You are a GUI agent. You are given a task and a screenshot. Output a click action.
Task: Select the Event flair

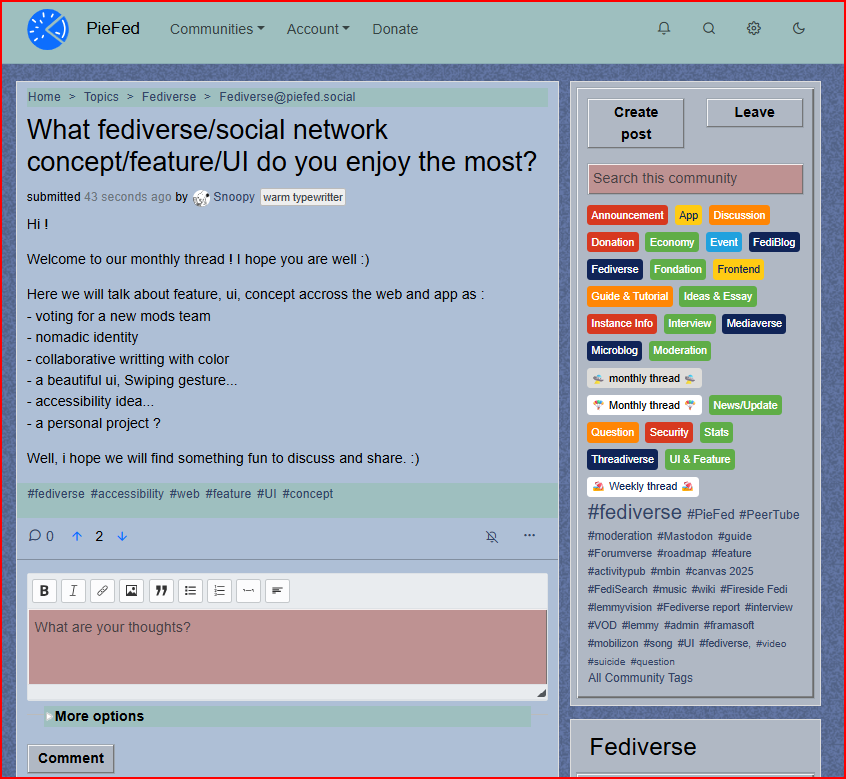724,242
